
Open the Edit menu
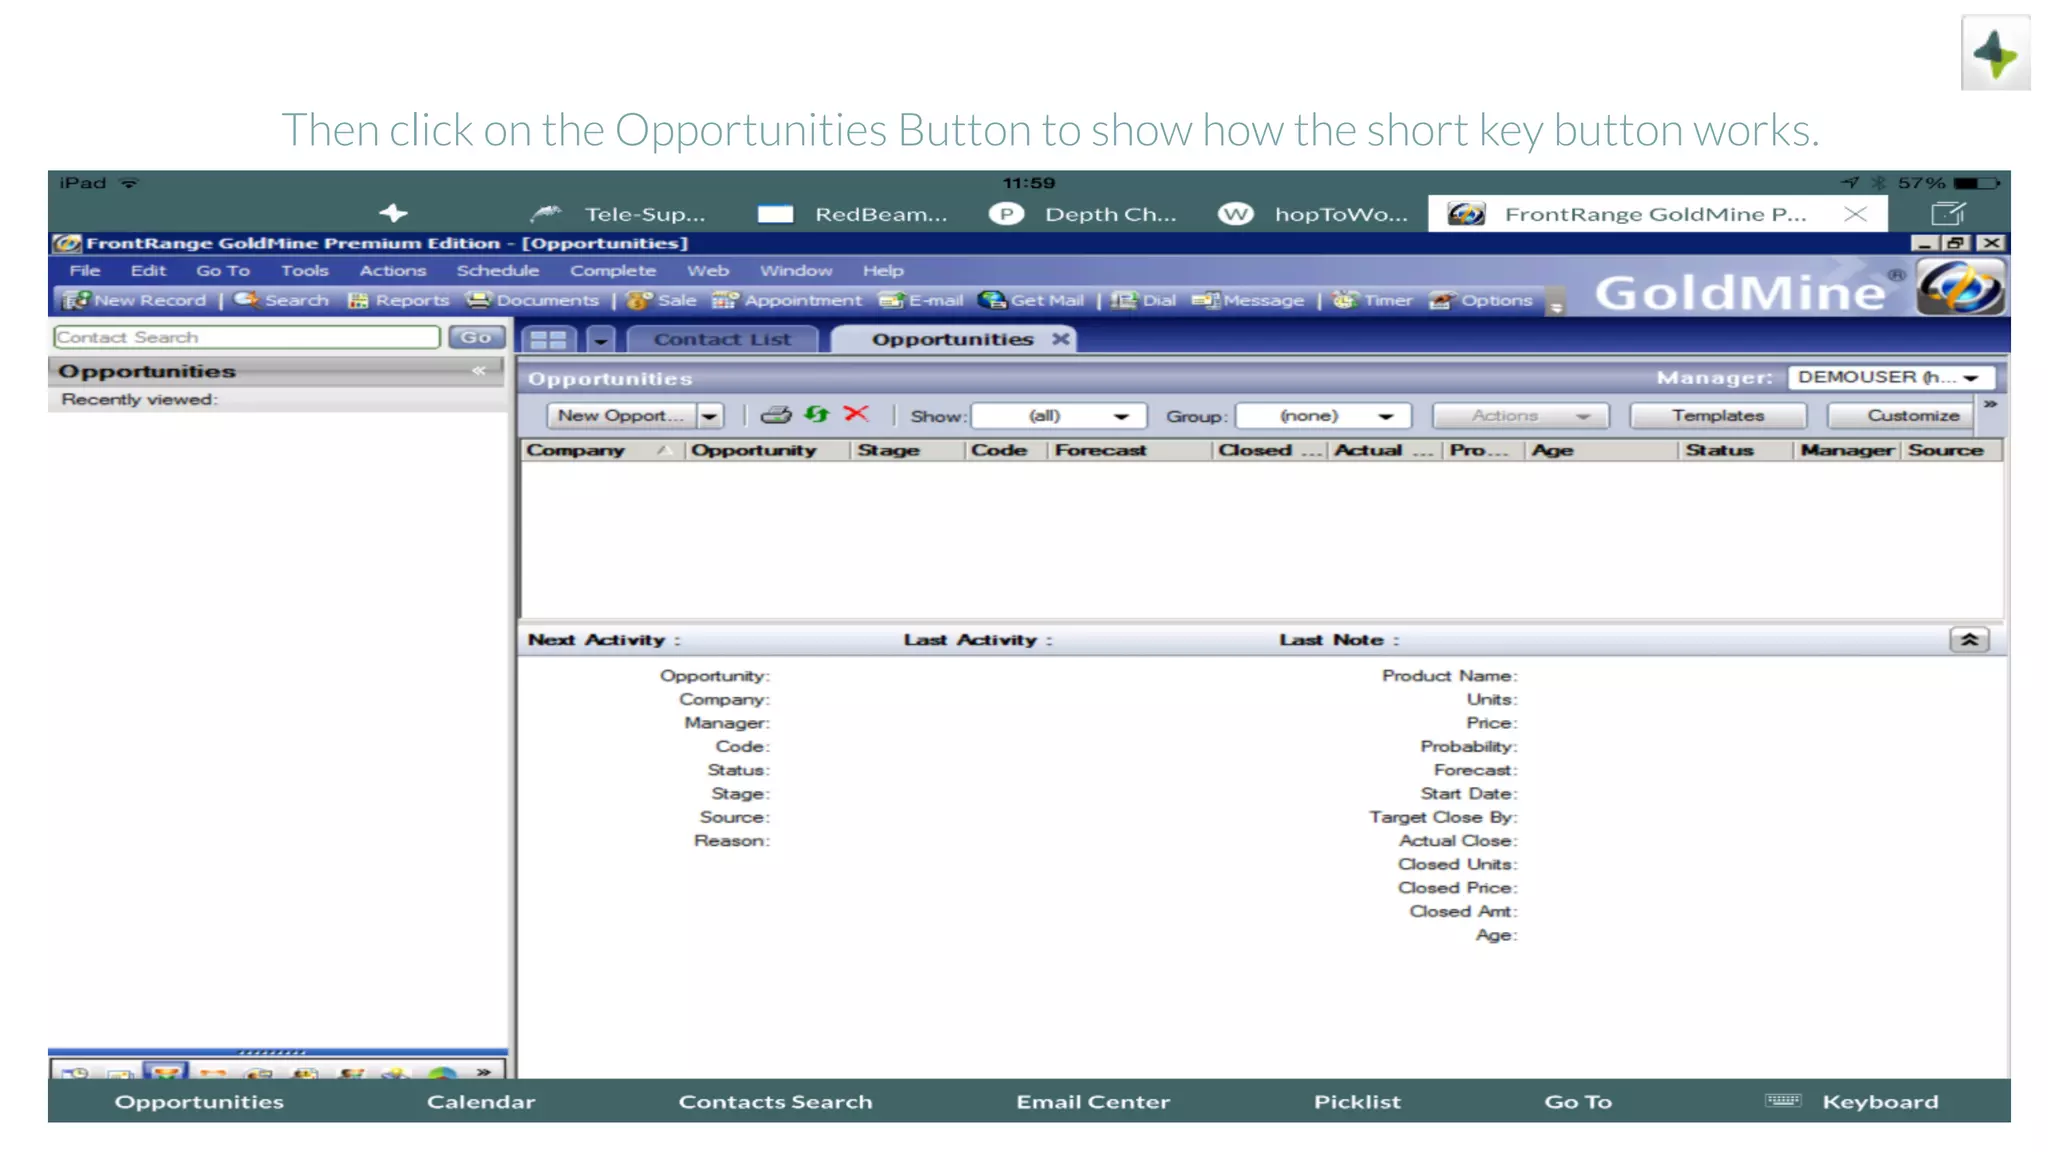coord(148,270)
